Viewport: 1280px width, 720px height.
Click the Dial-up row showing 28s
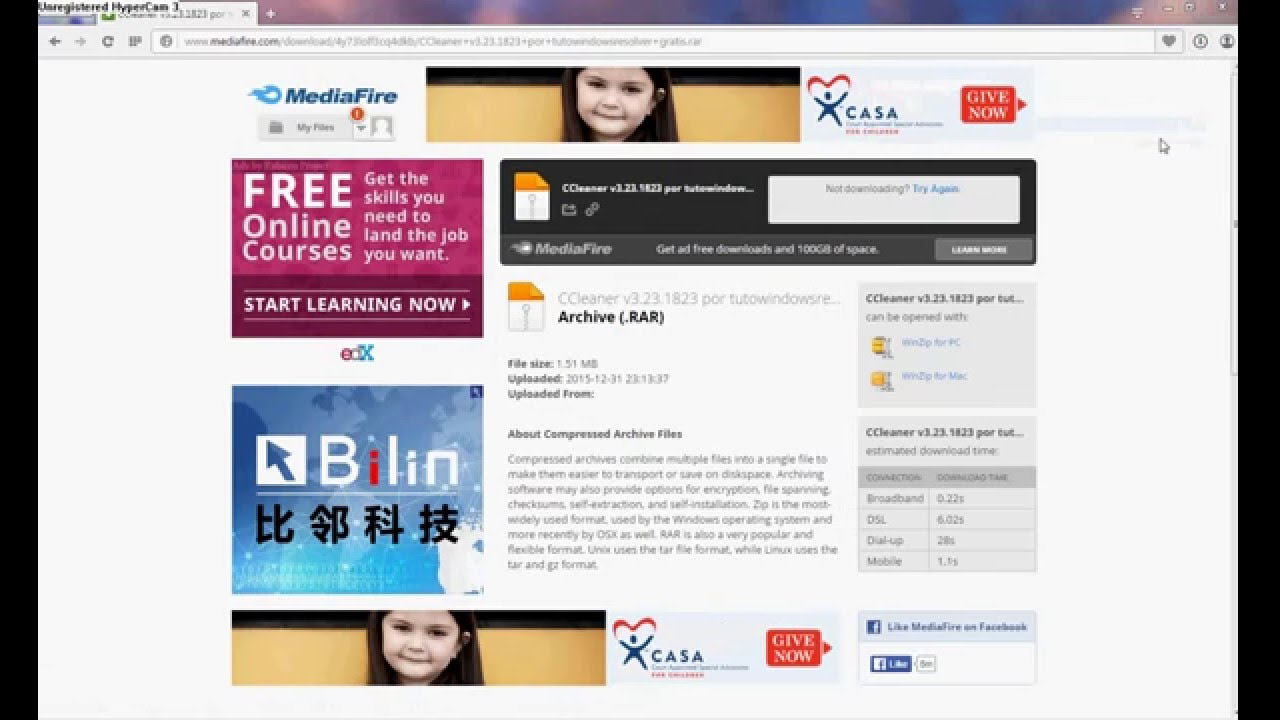click(947, 540)
